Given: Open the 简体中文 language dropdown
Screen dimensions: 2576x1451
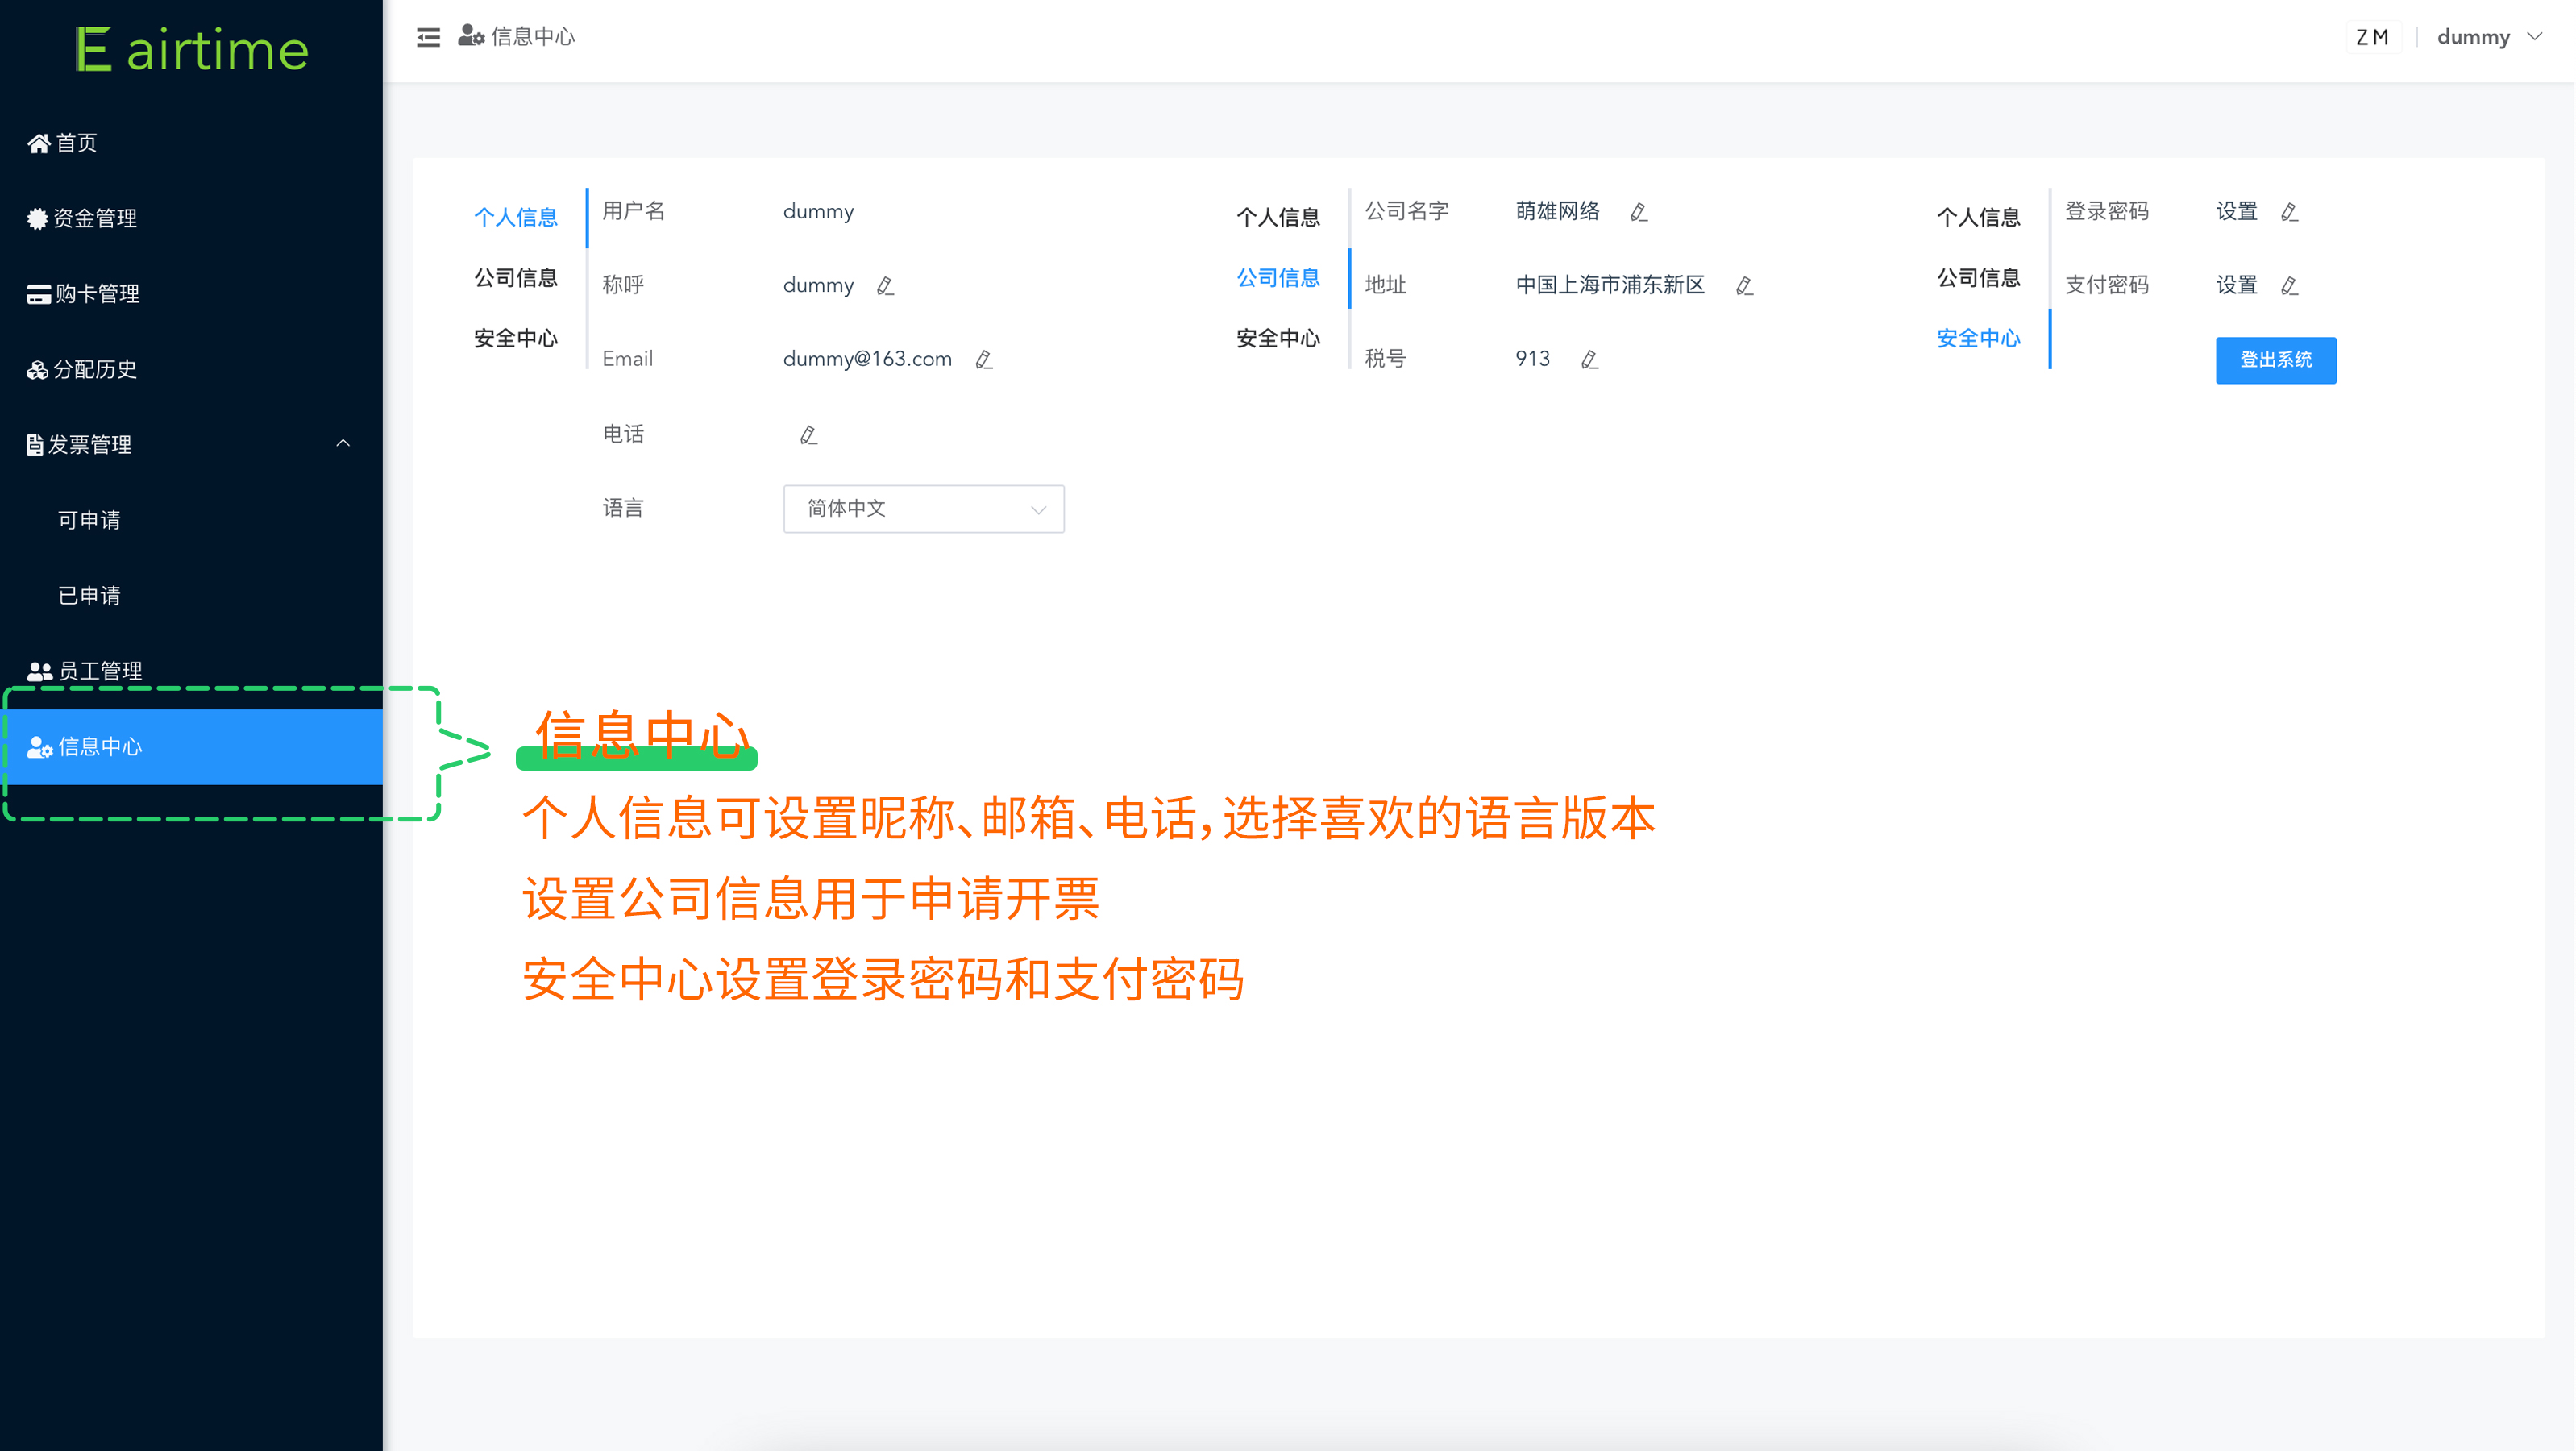Looking at the screenshot, I should (924, 509).
